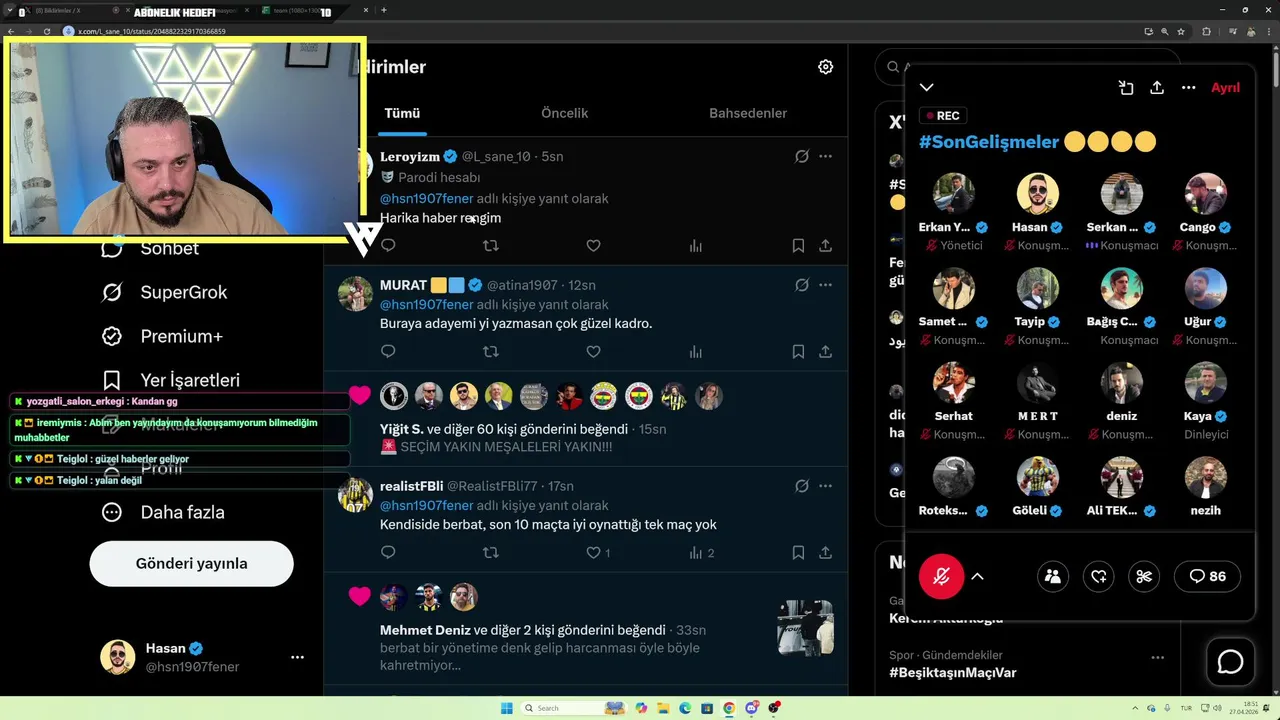Bookmark Leroyizm's reply
The width and height of the screenshot is (1280, 720).
pyautogui.click(x=798, y=245)
